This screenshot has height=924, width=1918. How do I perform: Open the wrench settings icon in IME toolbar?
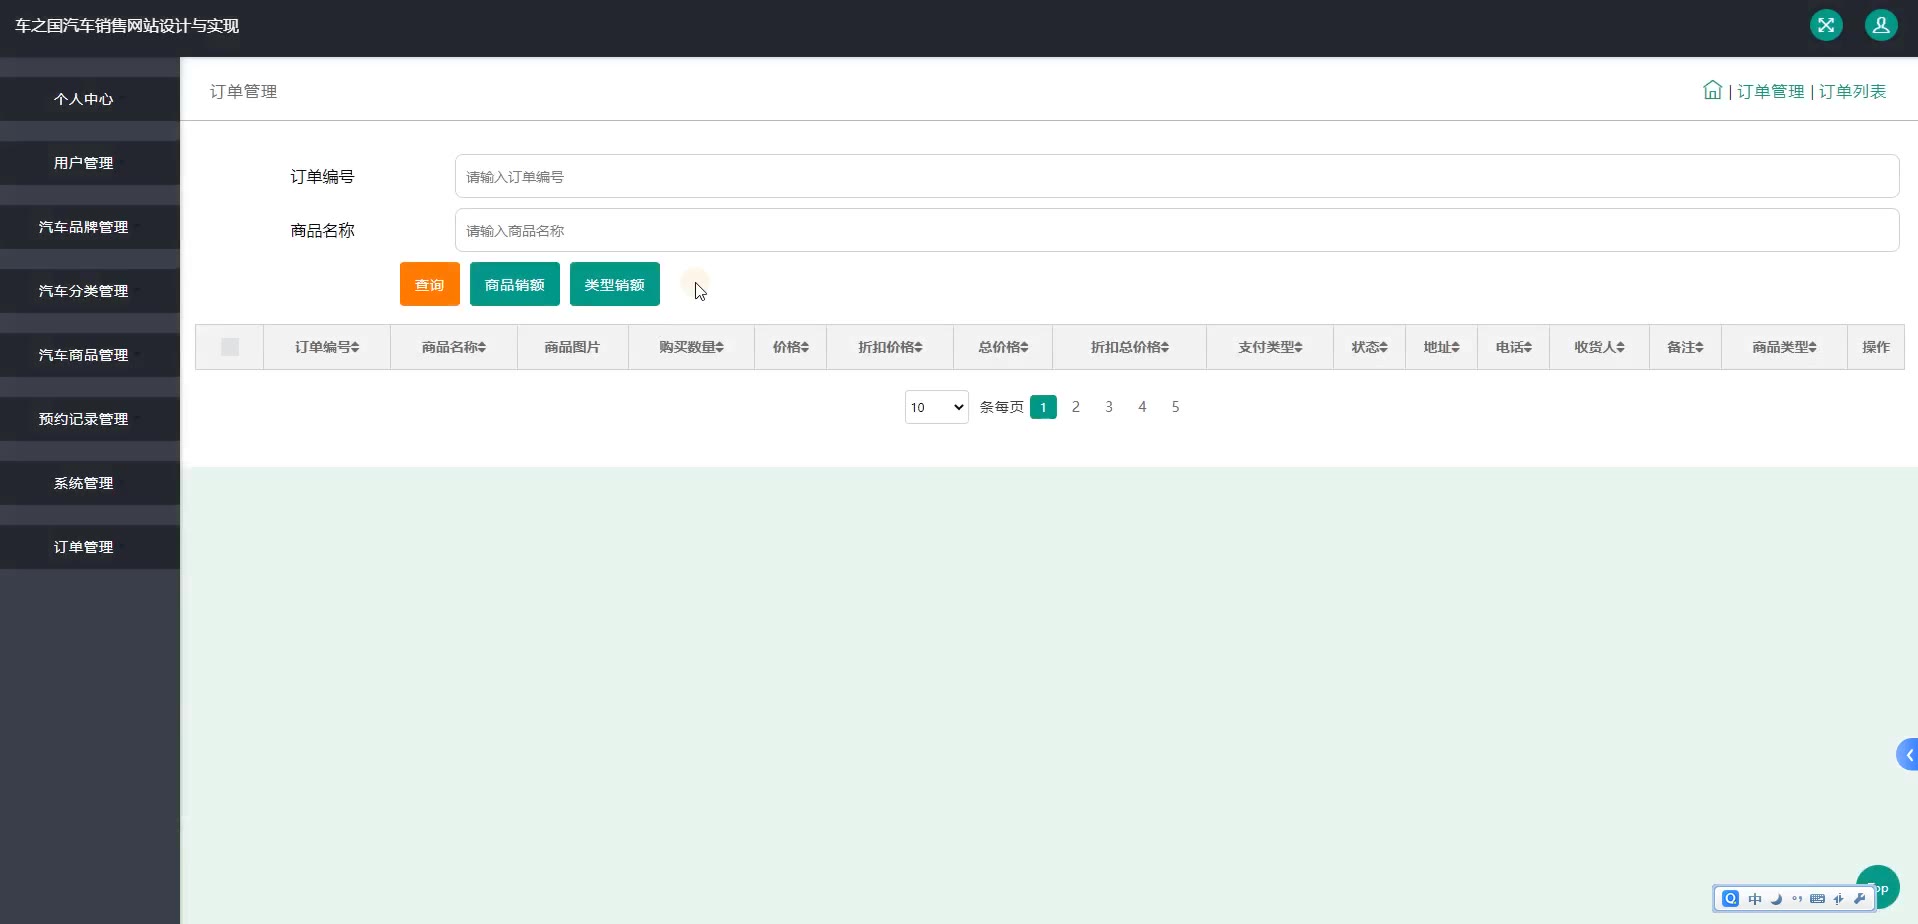point(1859,898)
